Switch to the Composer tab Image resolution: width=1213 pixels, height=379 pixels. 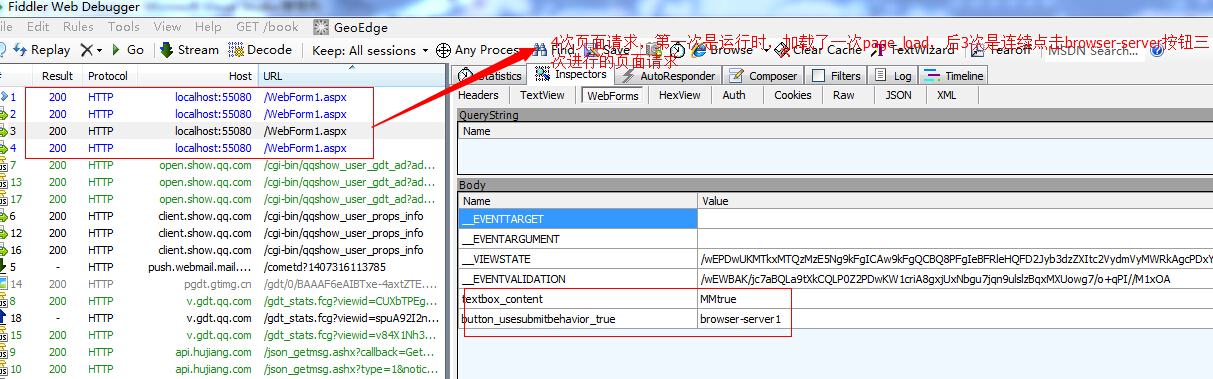coord(763,75)
